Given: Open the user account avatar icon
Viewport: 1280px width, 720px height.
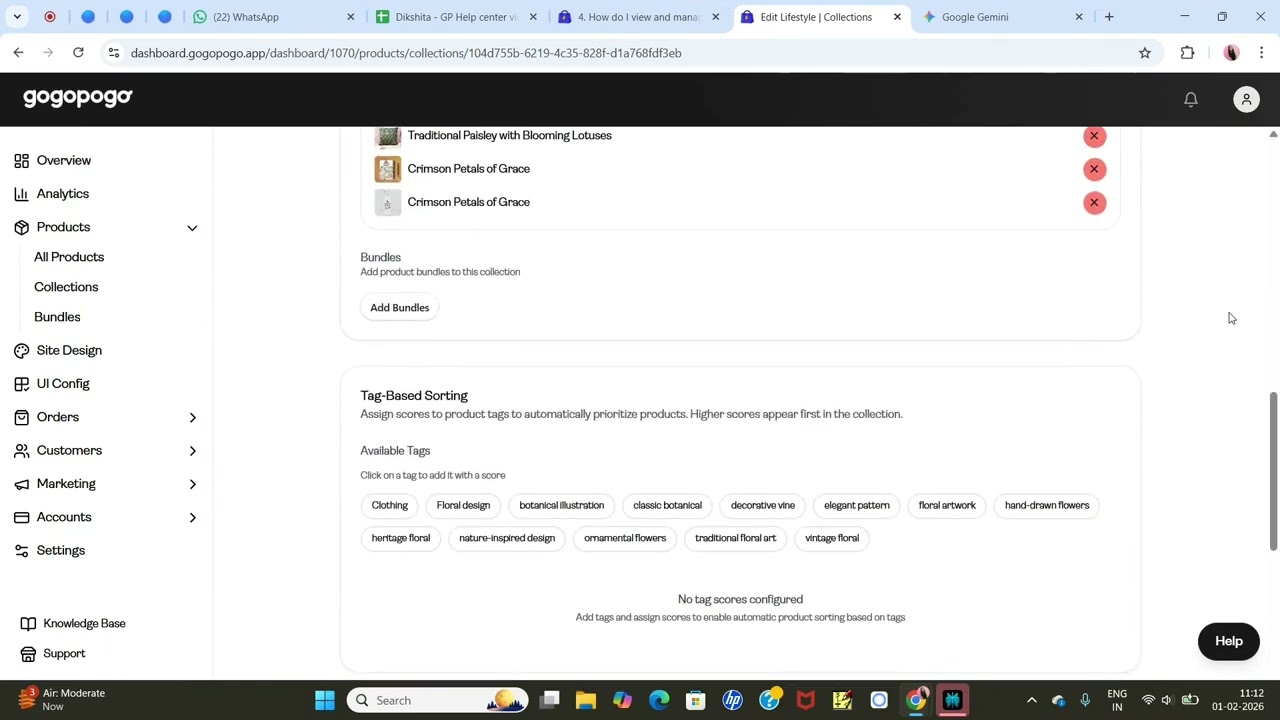Looking at the screenshot, I should [x=1246, y=99].
